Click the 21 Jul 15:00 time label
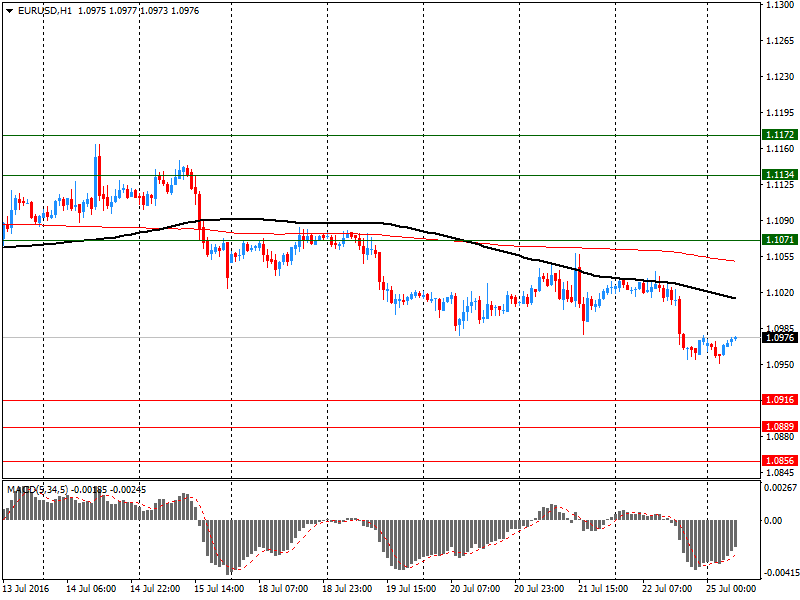 click(603, 589)
